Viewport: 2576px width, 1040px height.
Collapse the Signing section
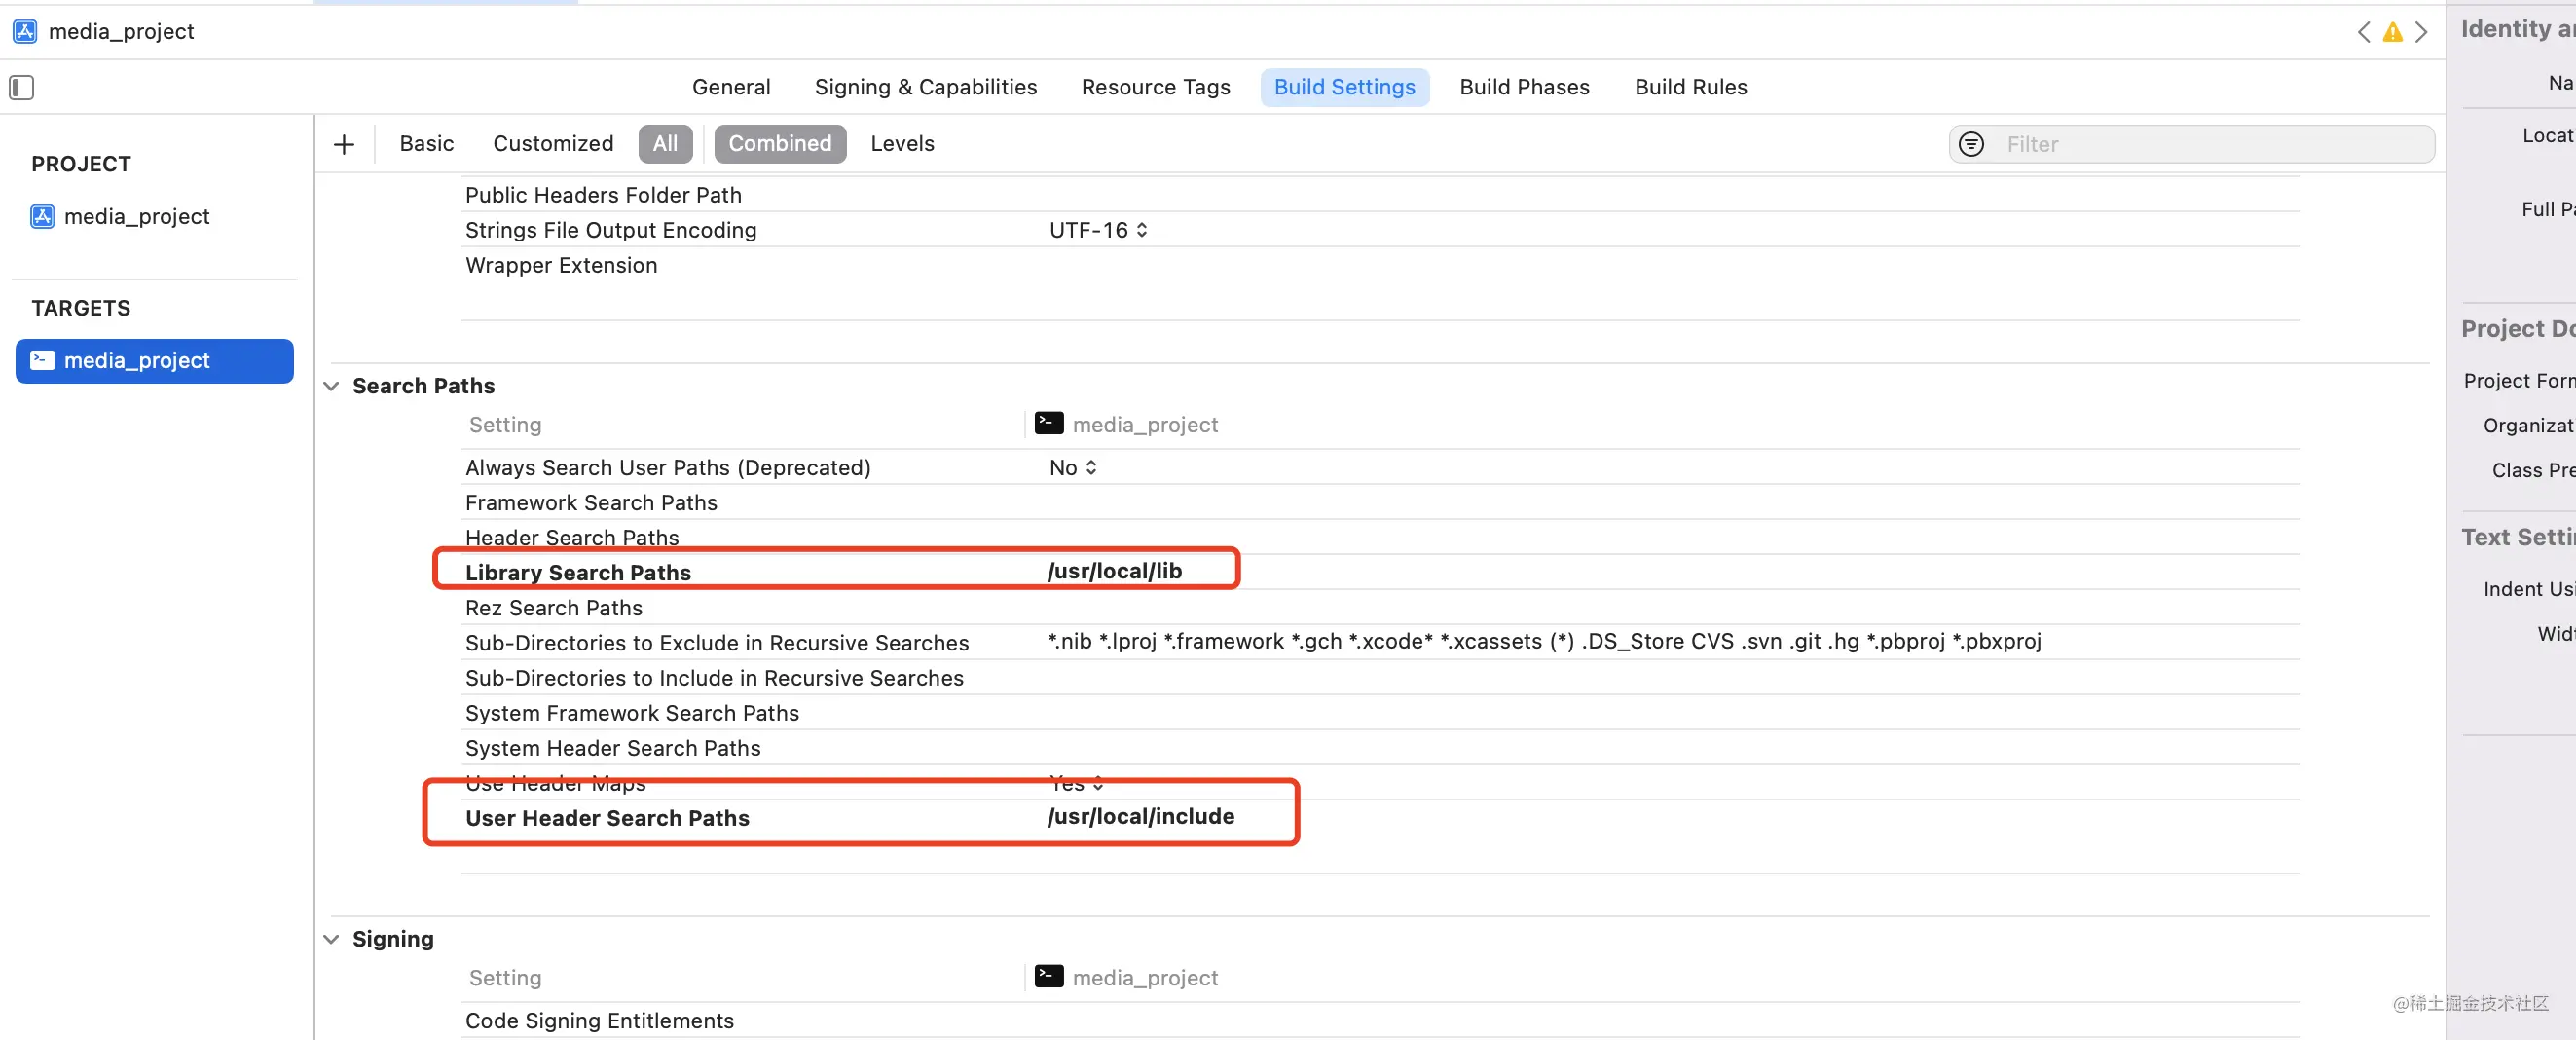click(x=331, y=939)
